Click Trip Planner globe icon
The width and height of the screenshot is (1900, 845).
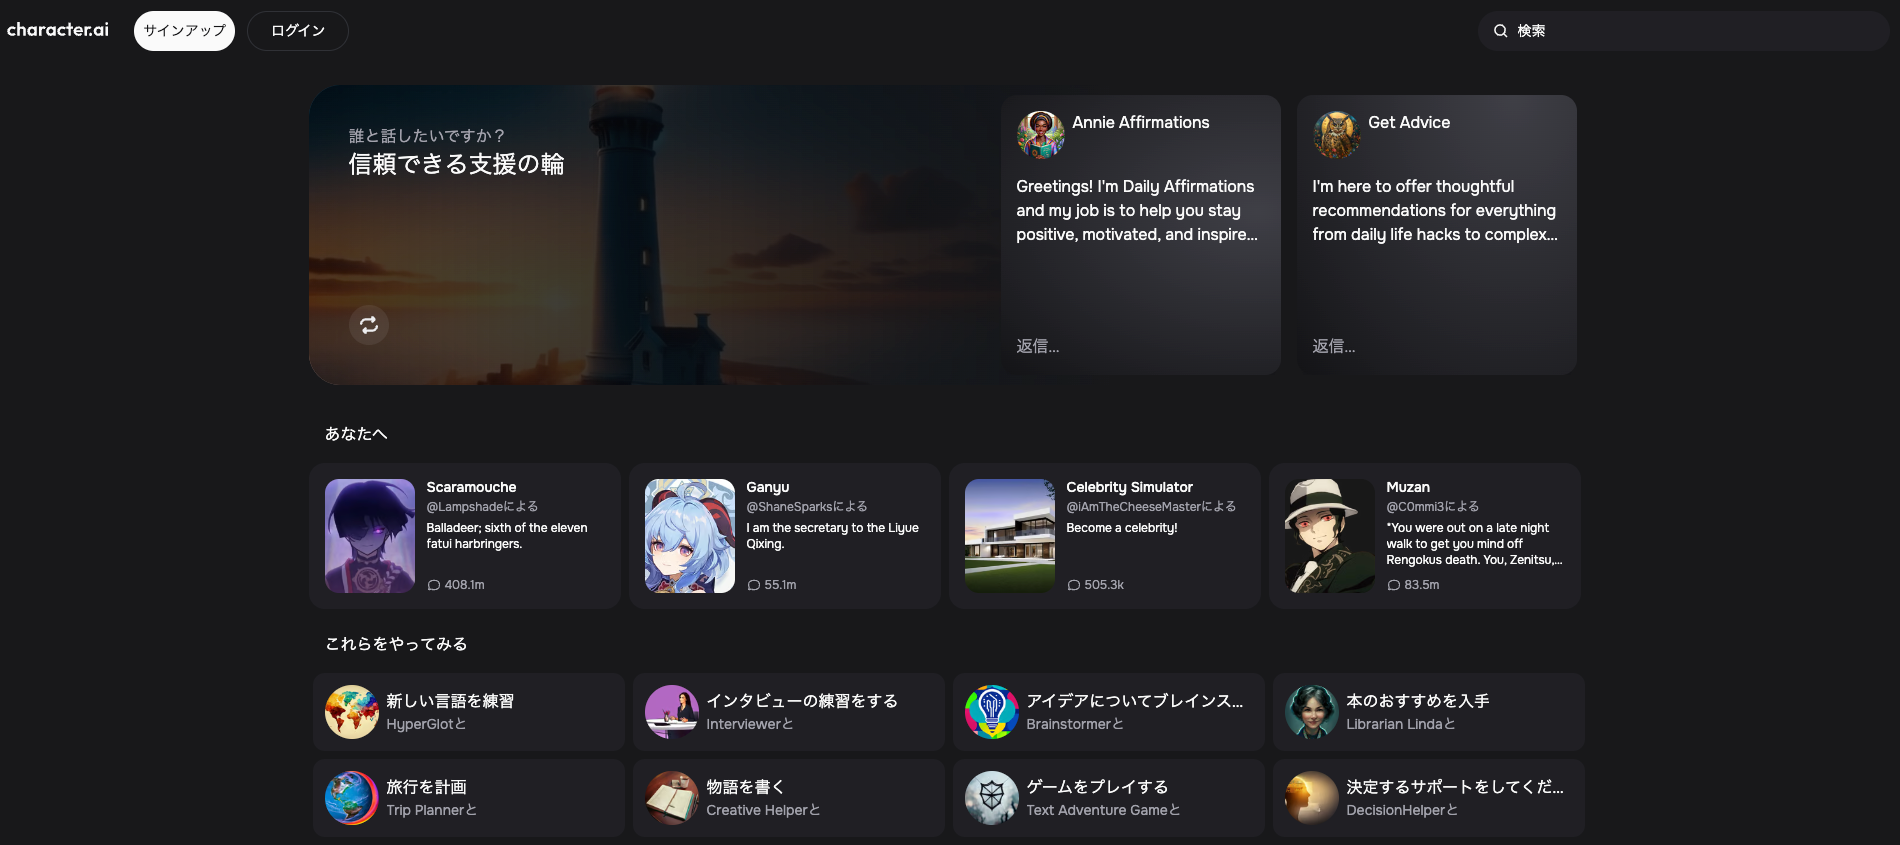coord(352,798)
